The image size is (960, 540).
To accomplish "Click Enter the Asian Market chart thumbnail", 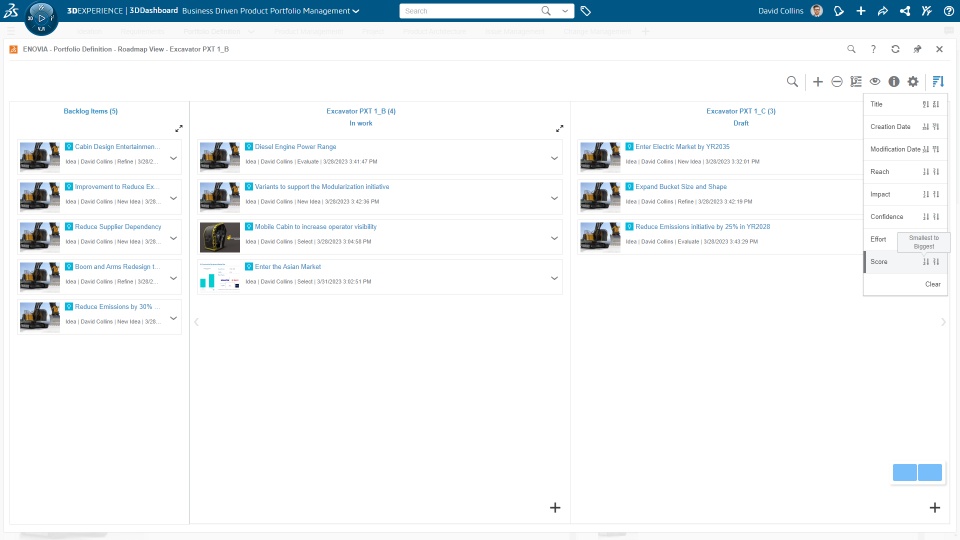I will pyautogui.click(x=220, y=277).
